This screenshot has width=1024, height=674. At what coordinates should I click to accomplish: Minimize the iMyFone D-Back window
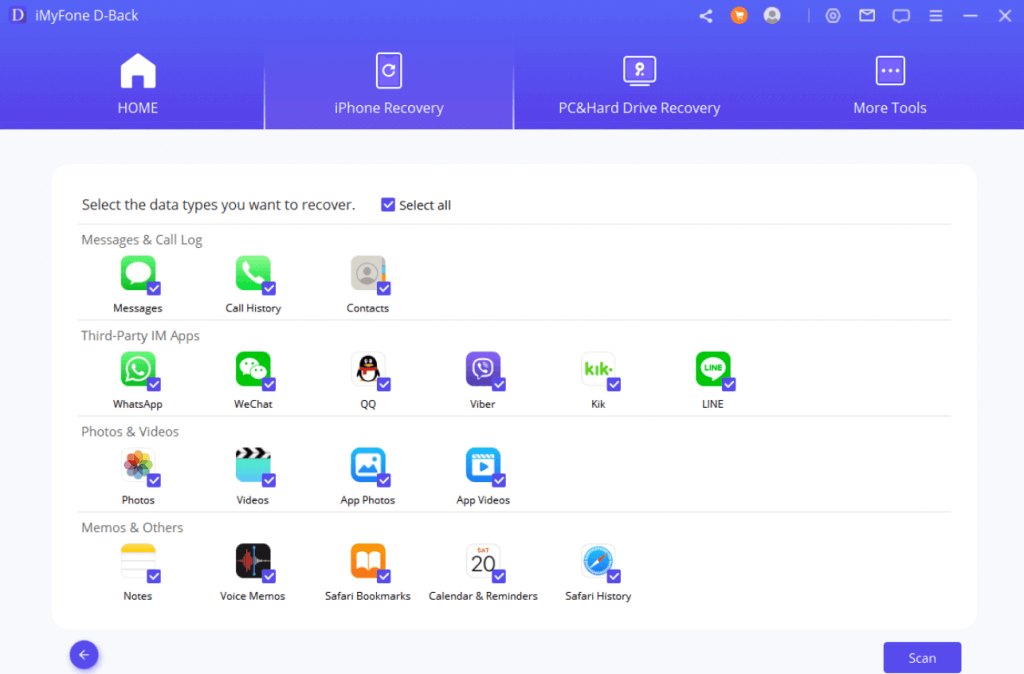coord(970,16)
